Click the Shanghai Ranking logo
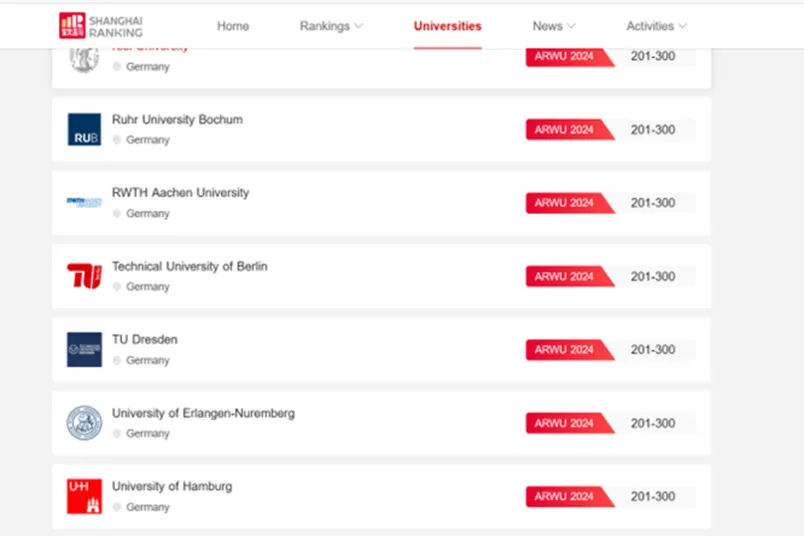Screen dimensions: 804x536 coord(100,26)
